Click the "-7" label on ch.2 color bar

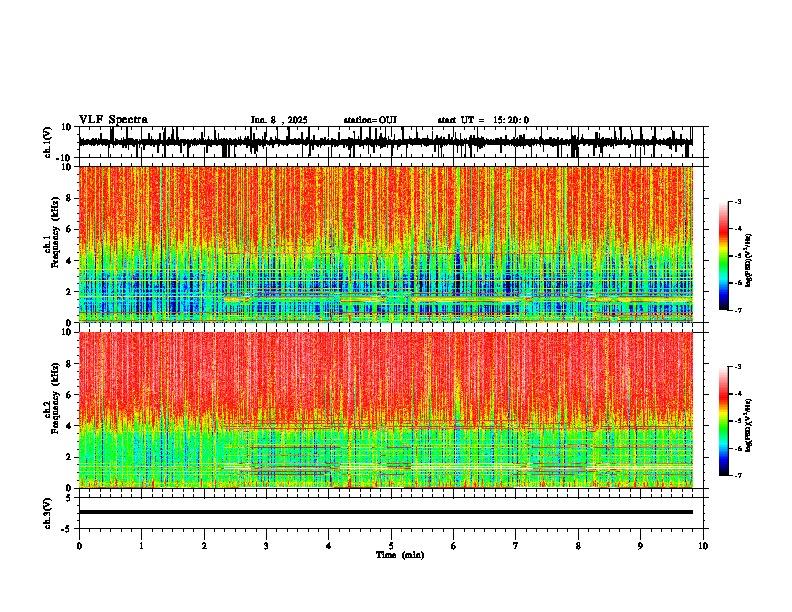tap(737, 476)
